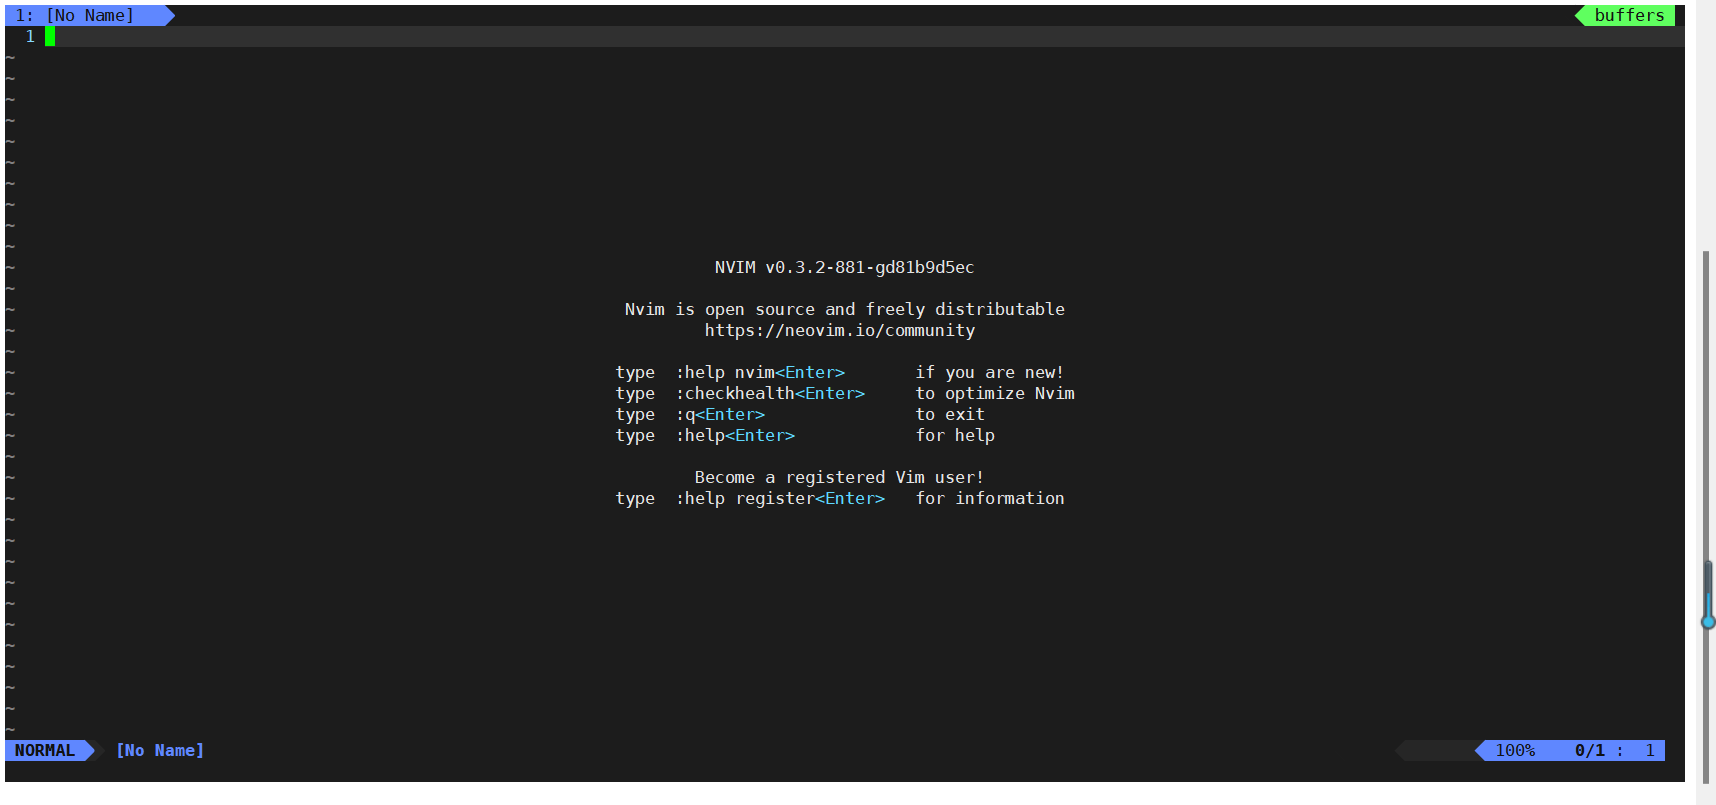
Task: Click the '0/1' line count indicator
Action: pos(1589,750)
